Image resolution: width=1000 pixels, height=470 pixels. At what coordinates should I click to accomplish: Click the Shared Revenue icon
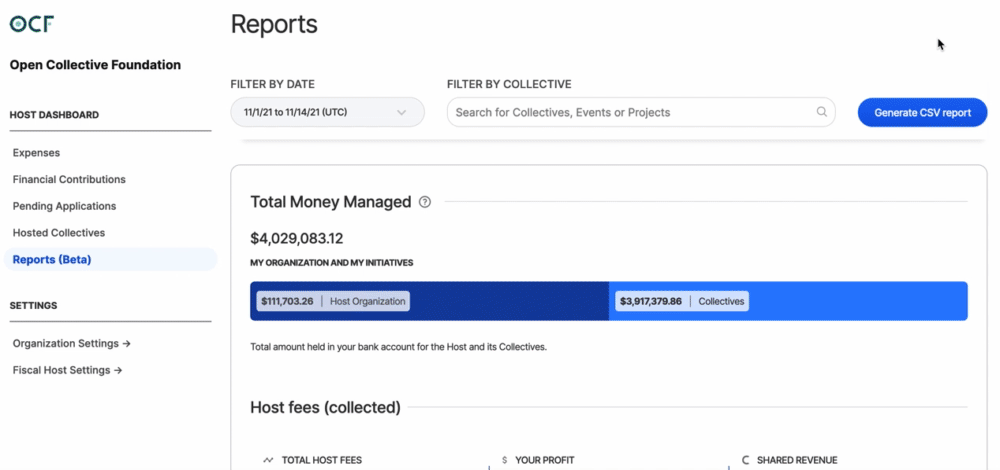[x=746, y=460]
